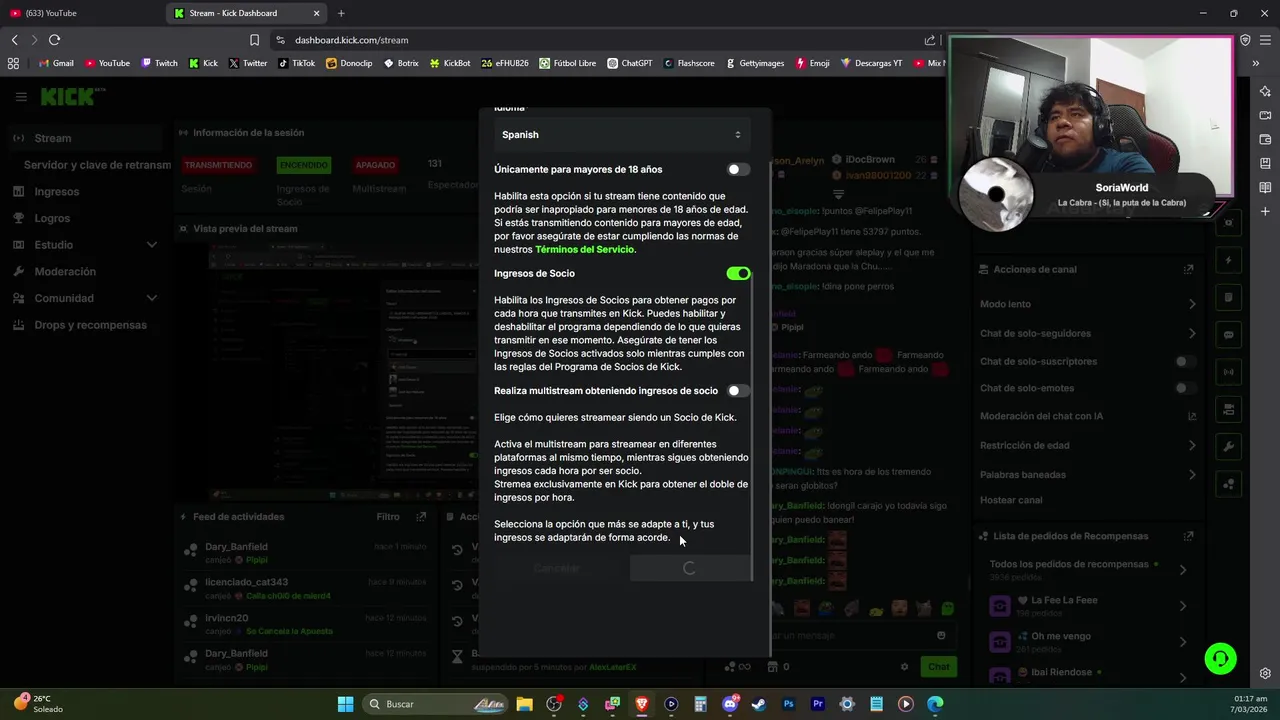Viewport: 1280px width, 720px height.
Task: Open Brave sidebar Leo AI star icon
Action: click(1265, 91)
